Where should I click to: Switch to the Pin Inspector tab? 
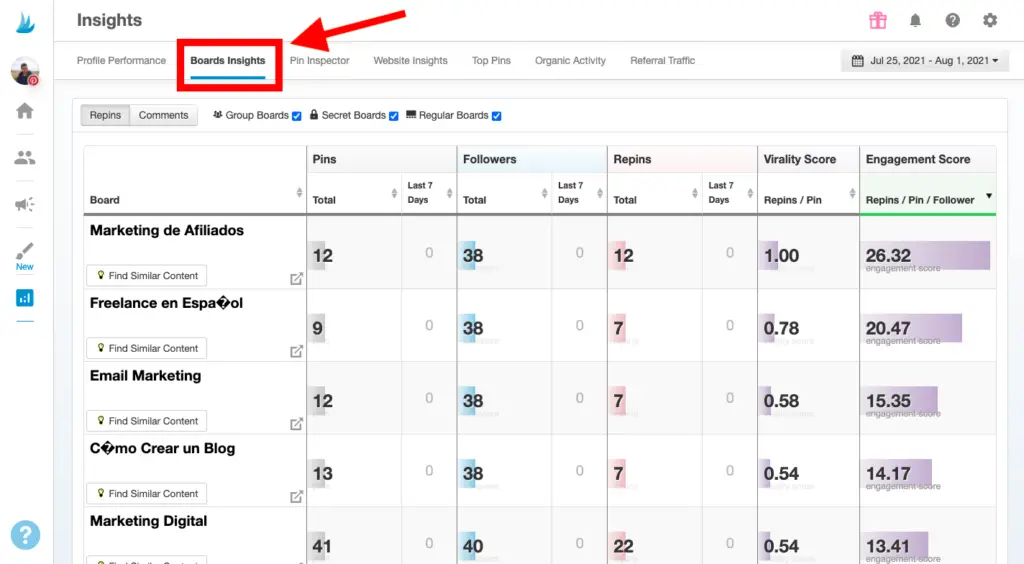click(x=320, y=61)
